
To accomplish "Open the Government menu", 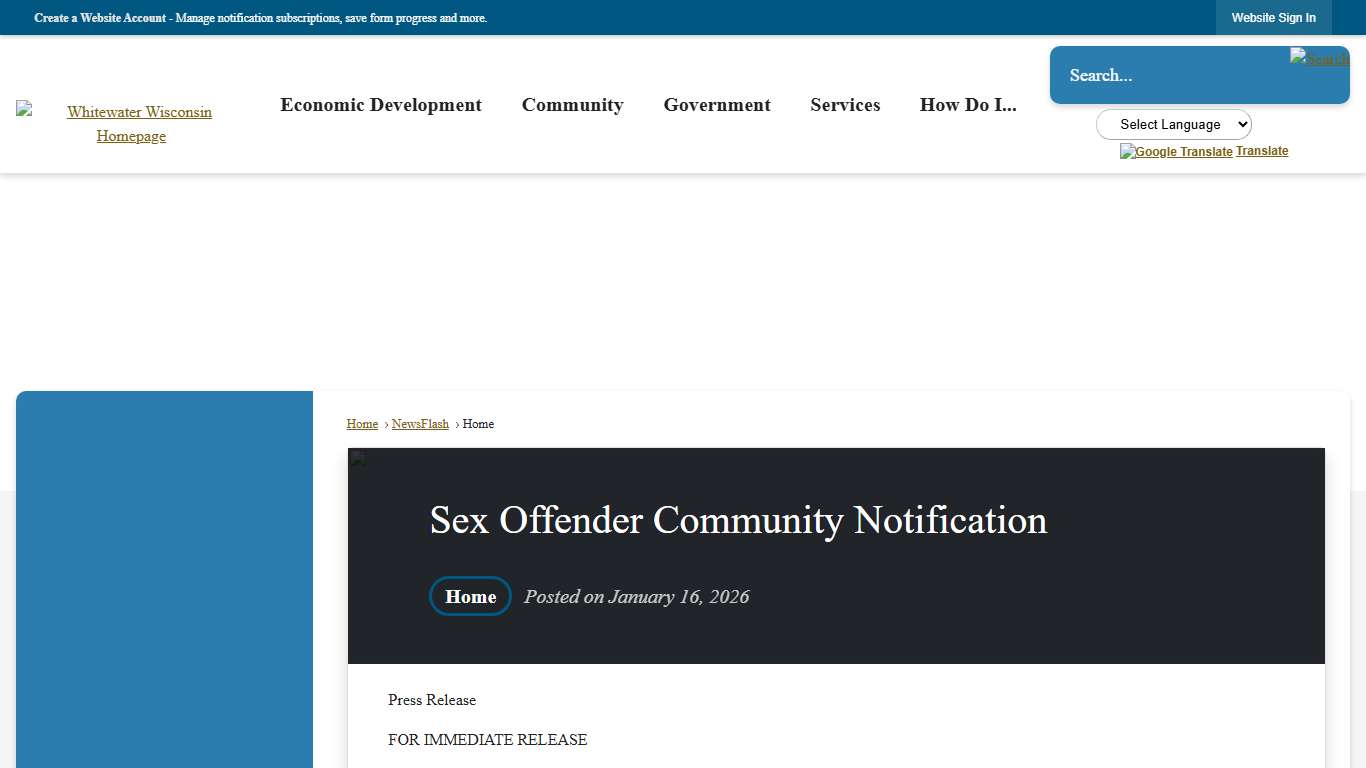I will 717,105.
